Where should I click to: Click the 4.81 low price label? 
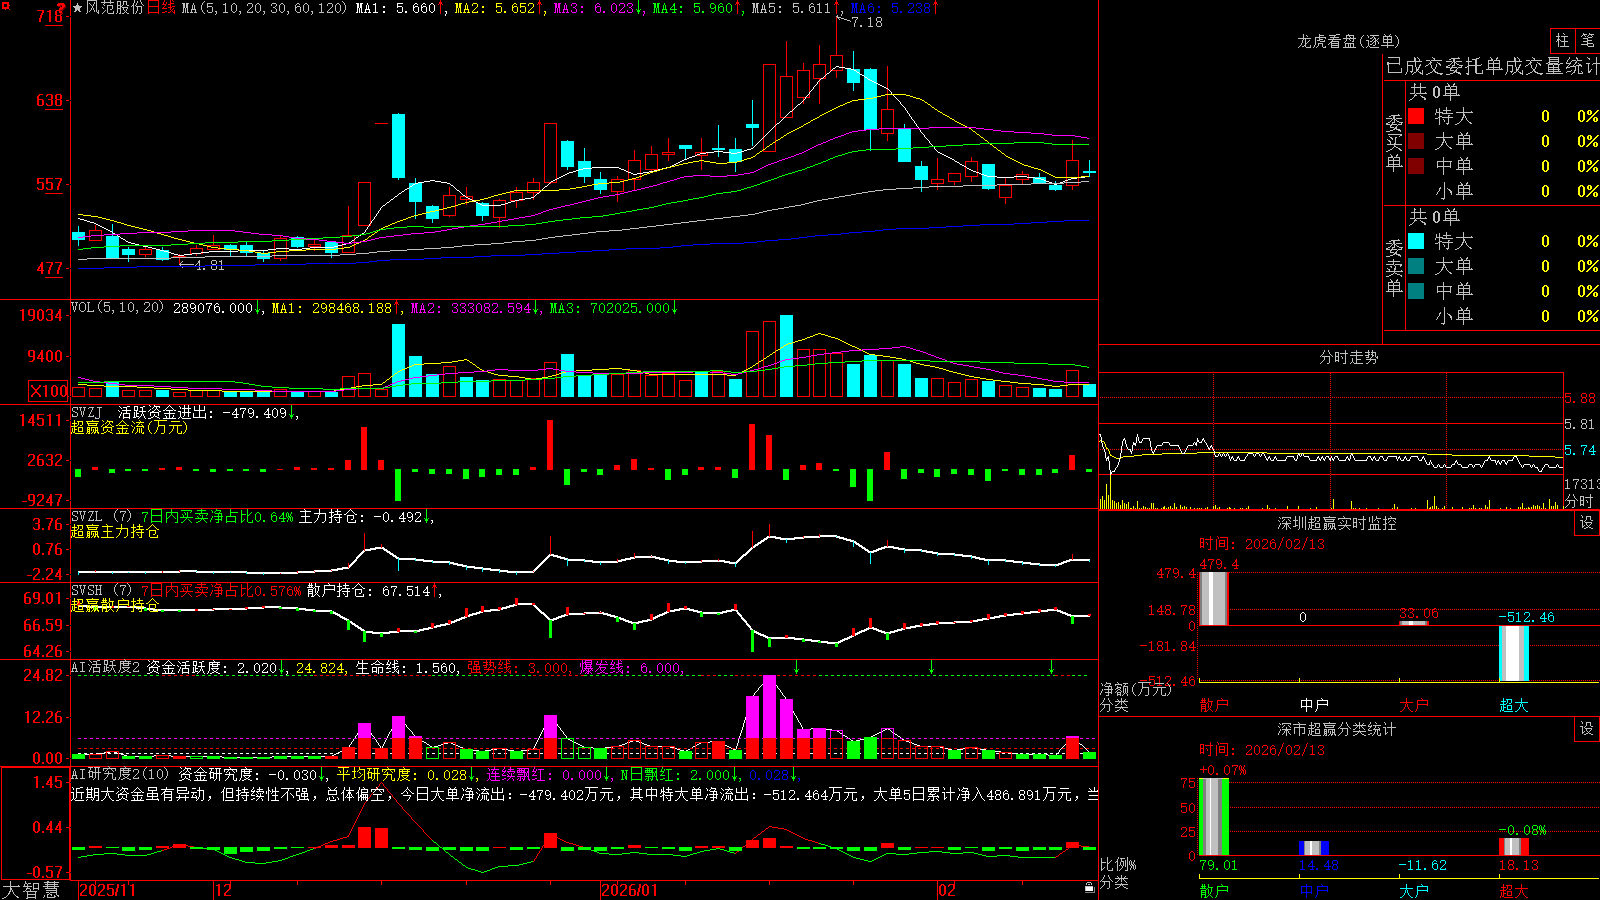click(209, 265)
